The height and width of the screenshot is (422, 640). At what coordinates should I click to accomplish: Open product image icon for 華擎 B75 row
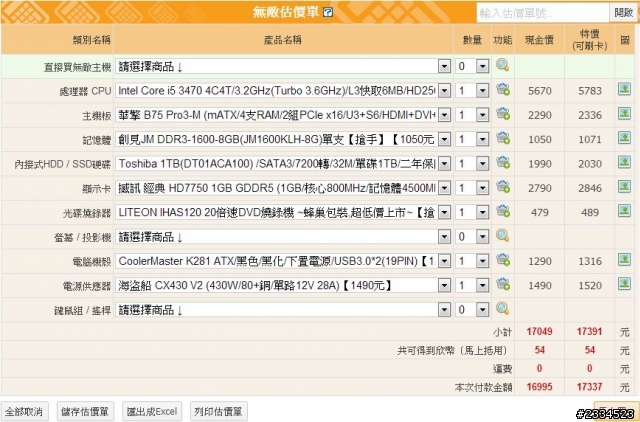click(x=624, y=113)
